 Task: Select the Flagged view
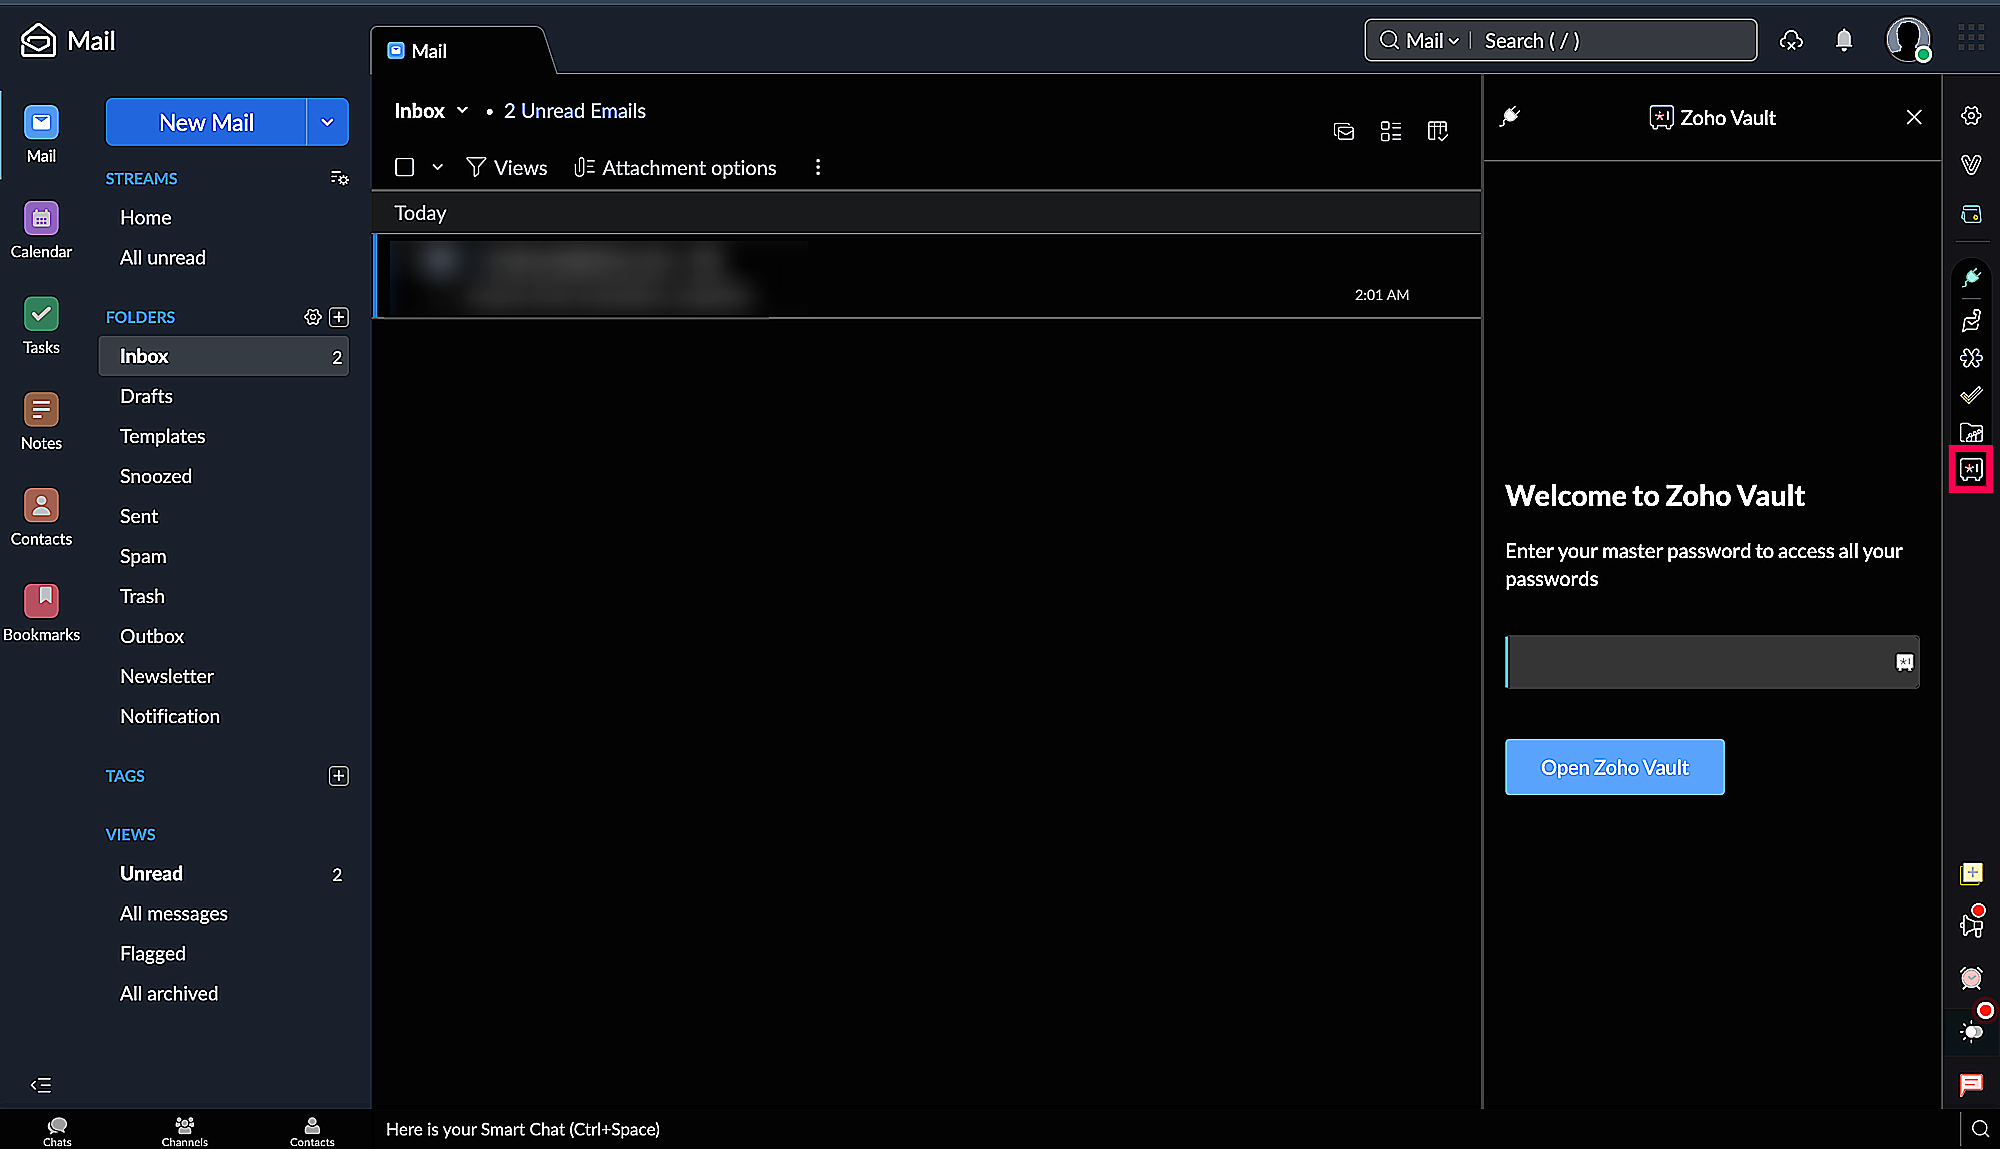tap(153, 953)
